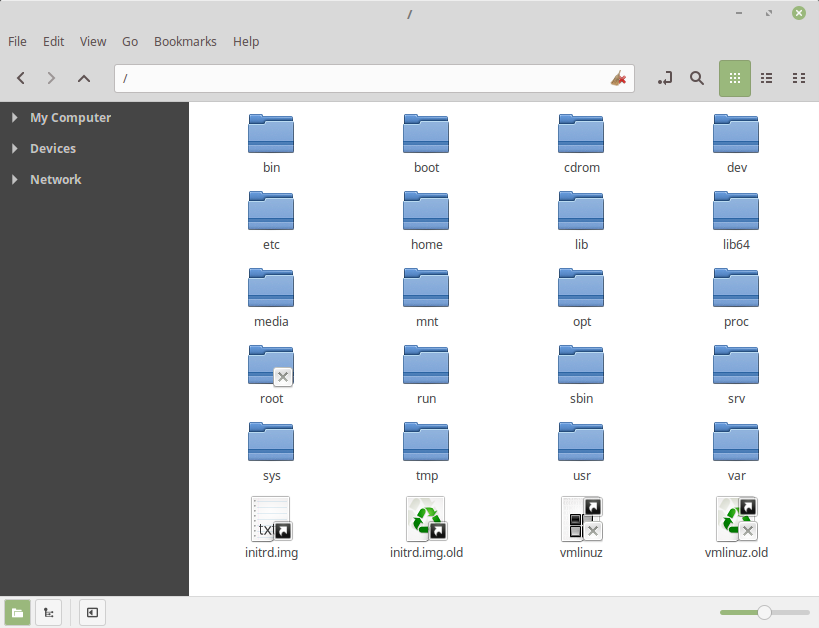
Task: Enable places view in the sidebar
Action: pos(19,612)
